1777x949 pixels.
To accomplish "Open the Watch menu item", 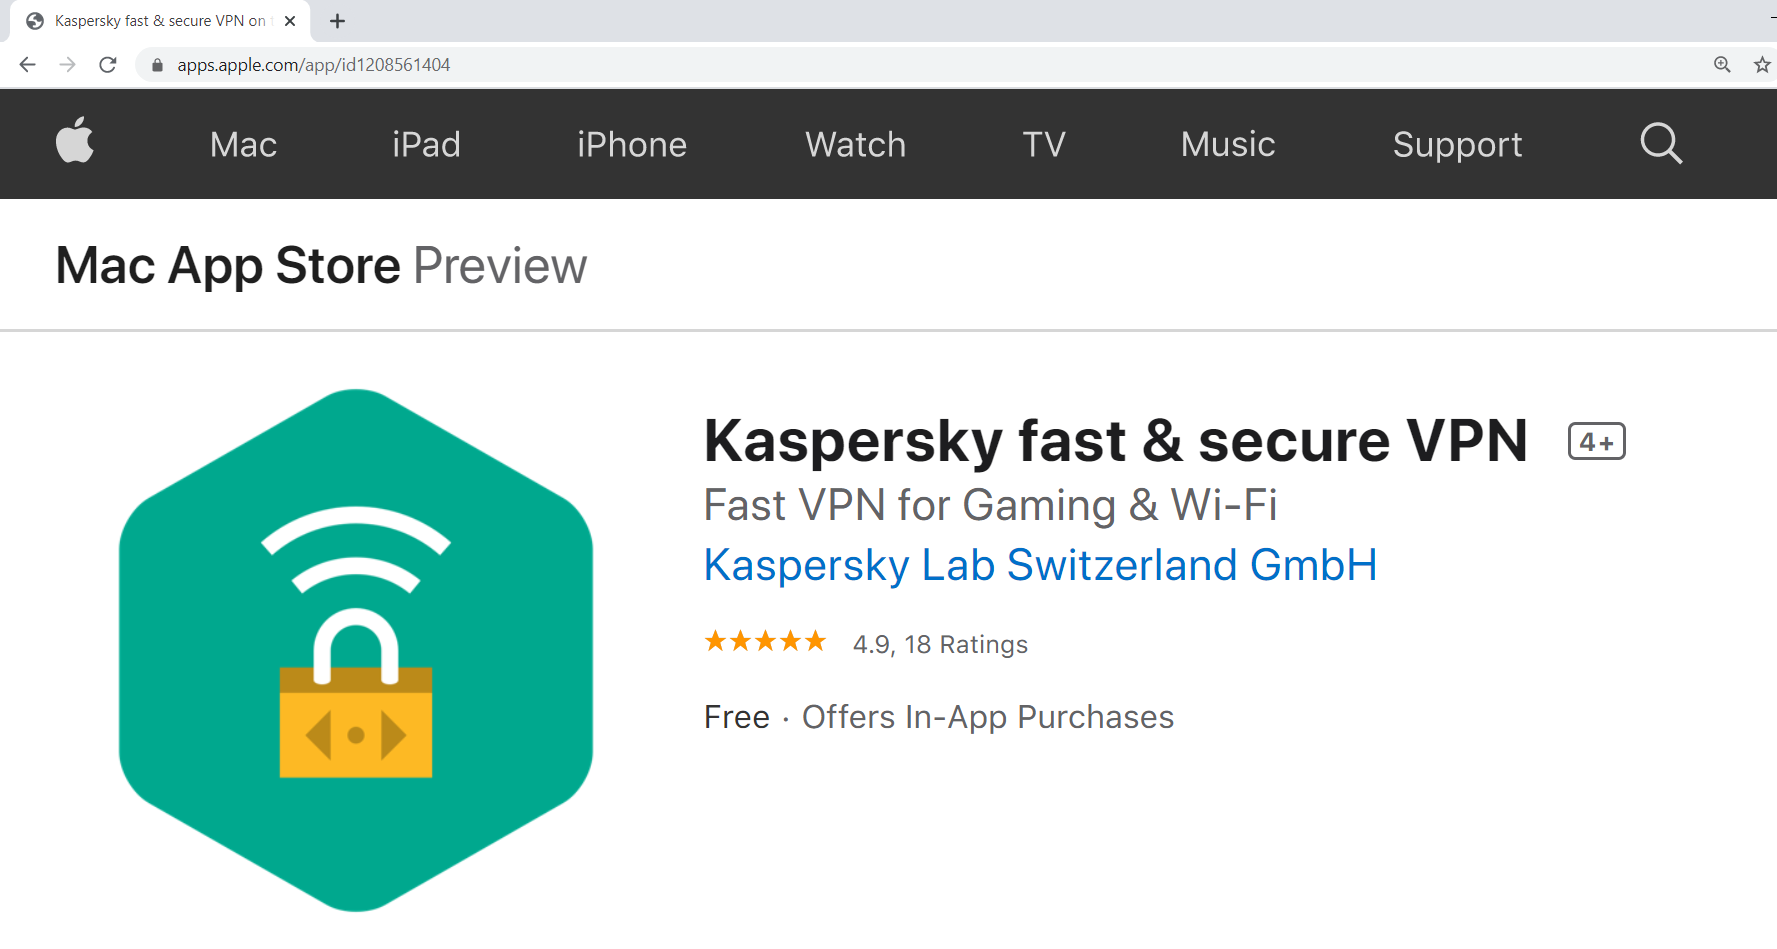I will click(855, 145).
